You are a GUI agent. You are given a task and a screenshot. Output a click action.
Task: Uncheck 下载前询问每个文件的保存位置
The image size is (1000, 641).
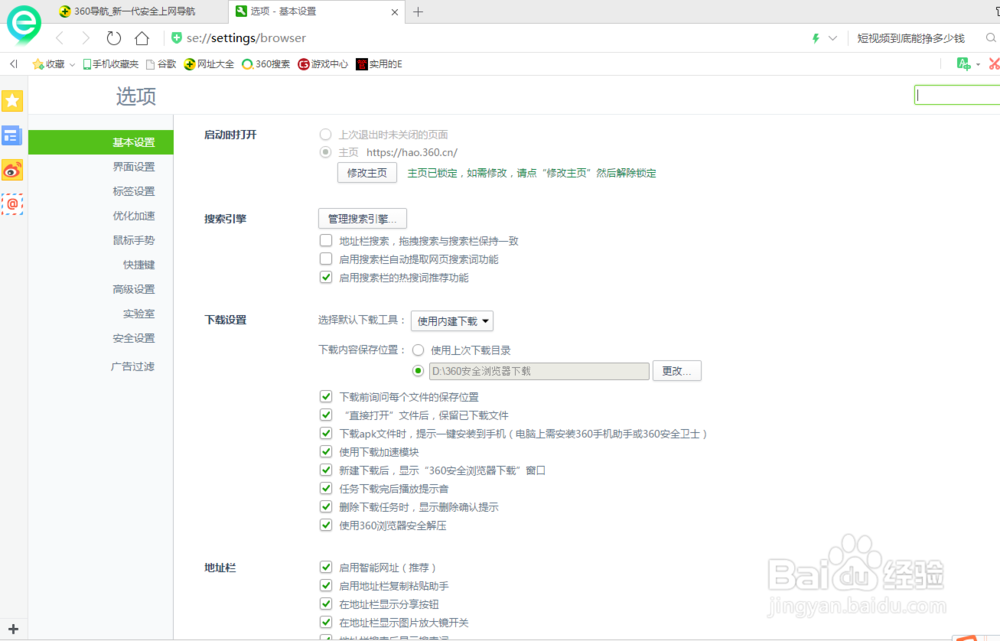tap(326, 397)
